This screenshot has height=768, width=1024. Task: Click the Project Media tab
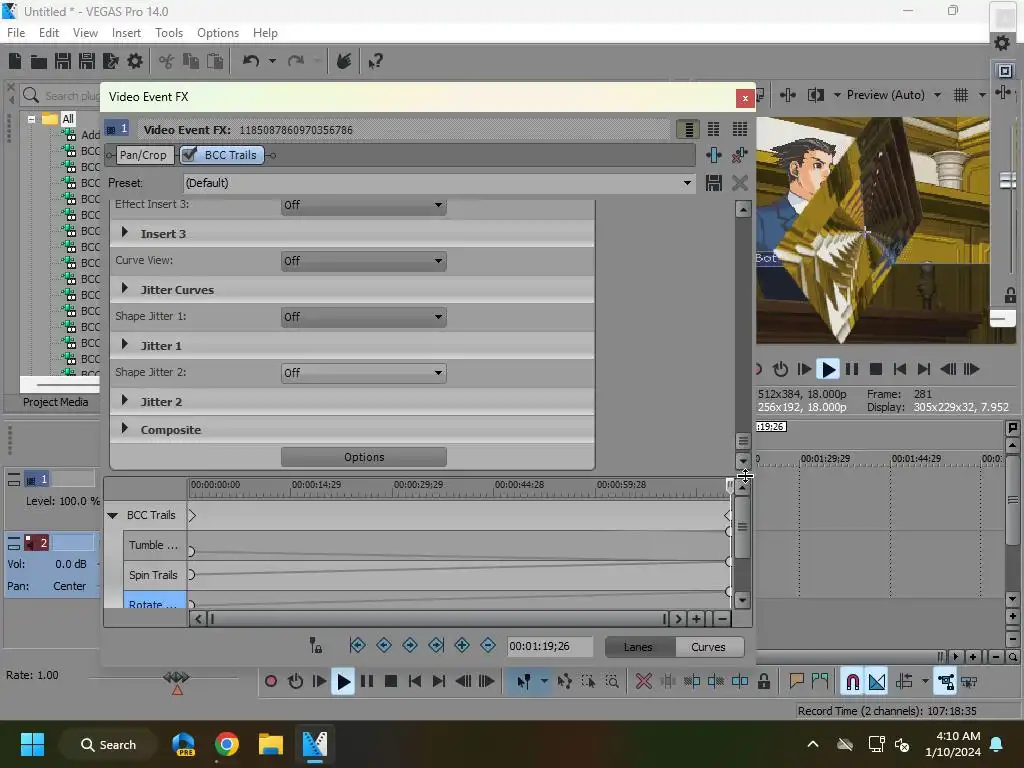(56, 402)
